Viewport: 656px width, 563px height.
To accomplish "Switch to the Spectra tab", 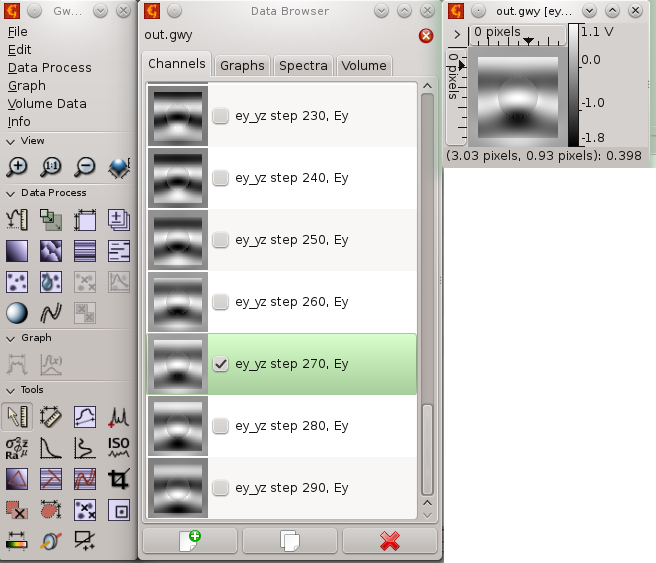I will (x=303, y=65).
